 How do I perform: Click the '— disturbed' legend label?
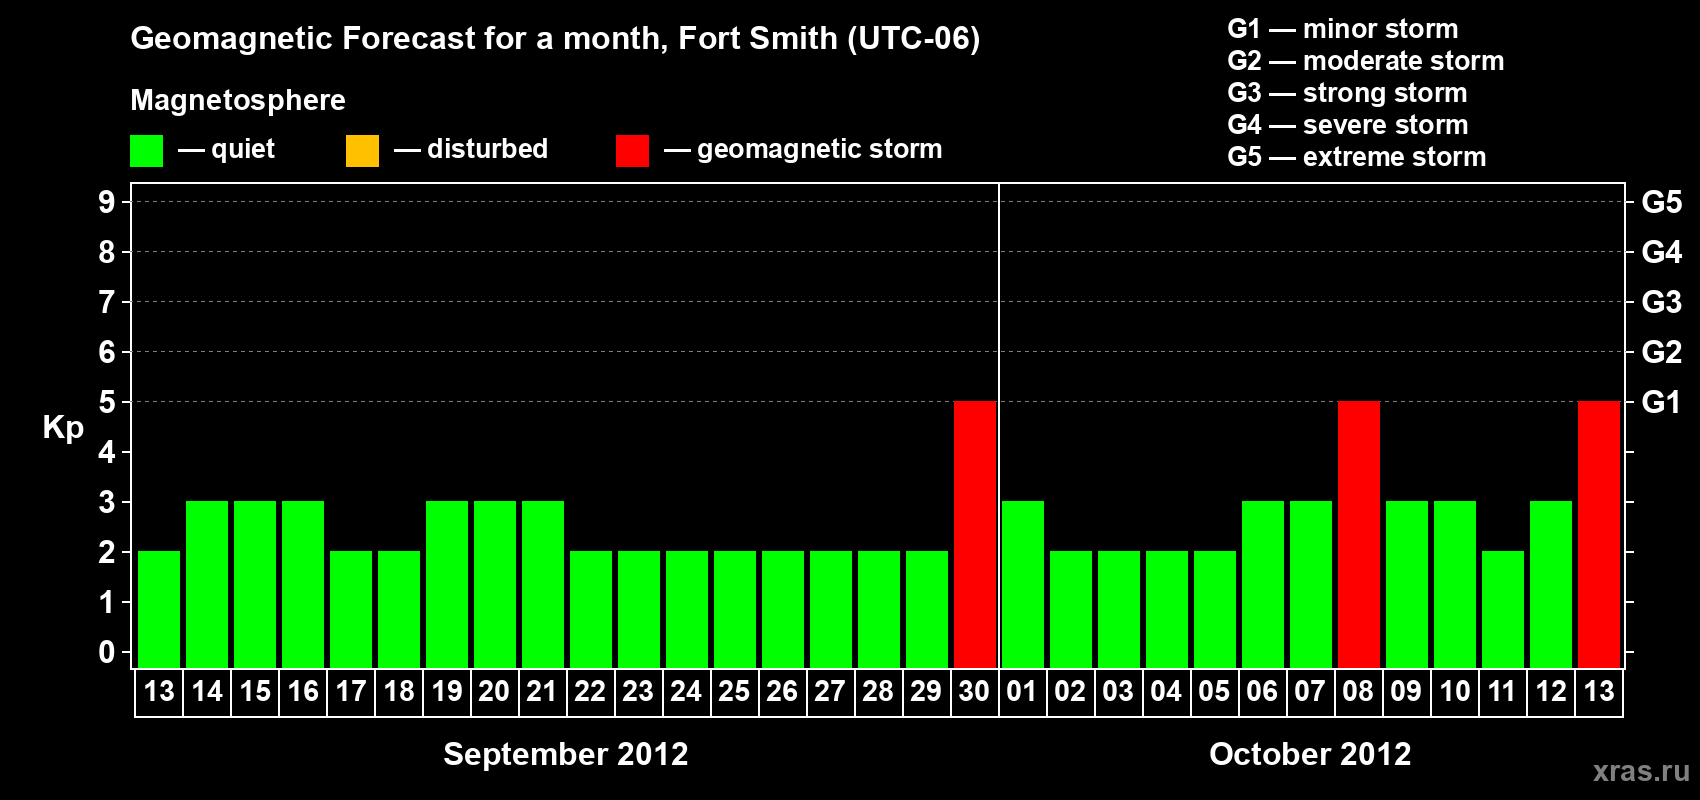pyautogui.click(x=471, y=149)
